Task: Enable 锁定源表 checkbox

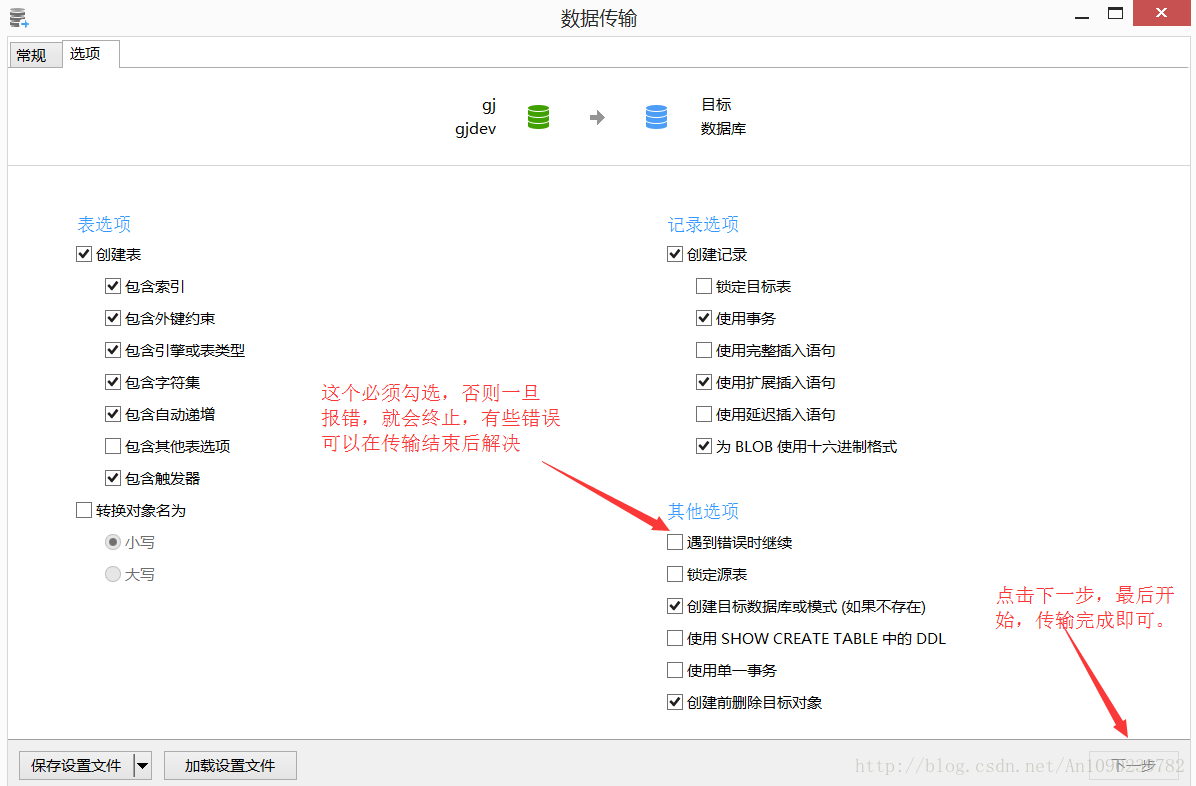Action: 675,575
